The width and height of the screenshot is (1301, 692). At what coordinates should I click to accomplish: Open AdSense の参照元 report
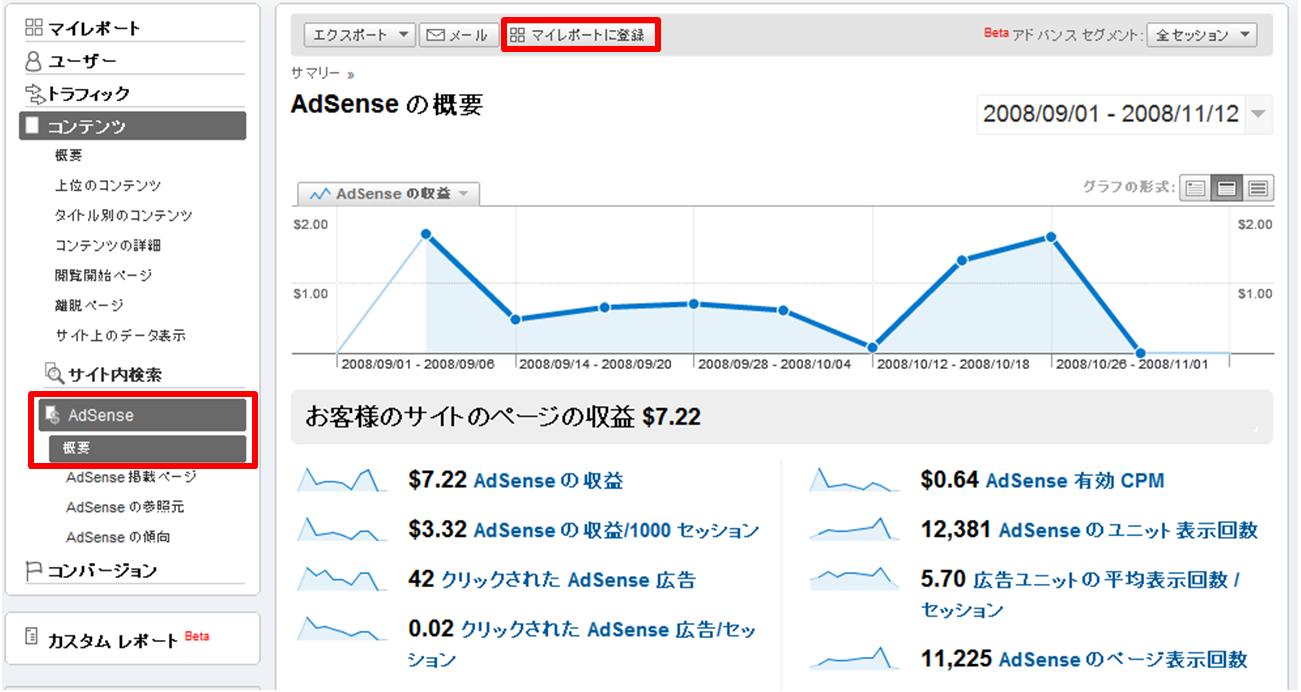coord(125,507)
